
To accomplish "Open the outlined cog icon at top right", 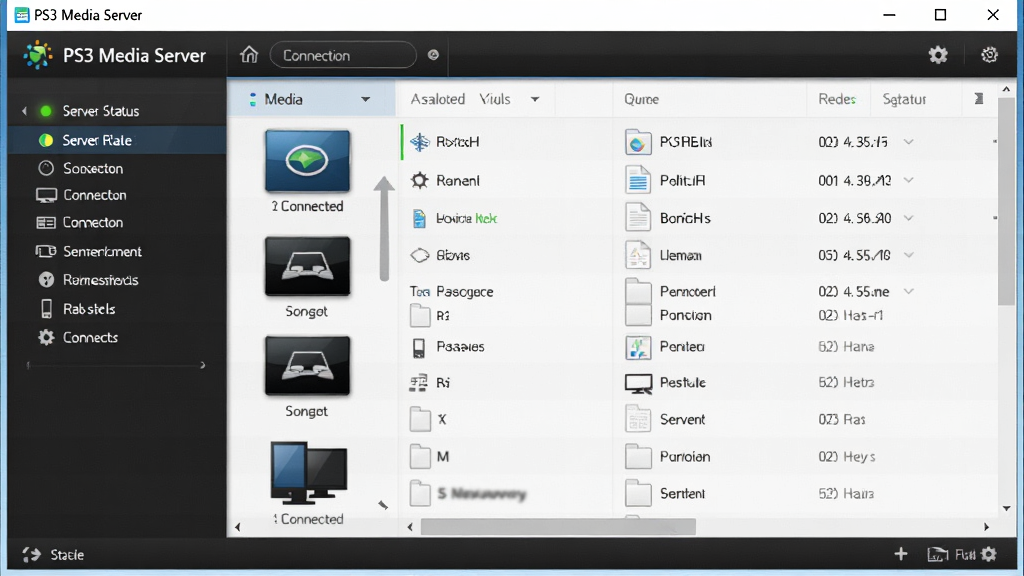I will (989, 55).
